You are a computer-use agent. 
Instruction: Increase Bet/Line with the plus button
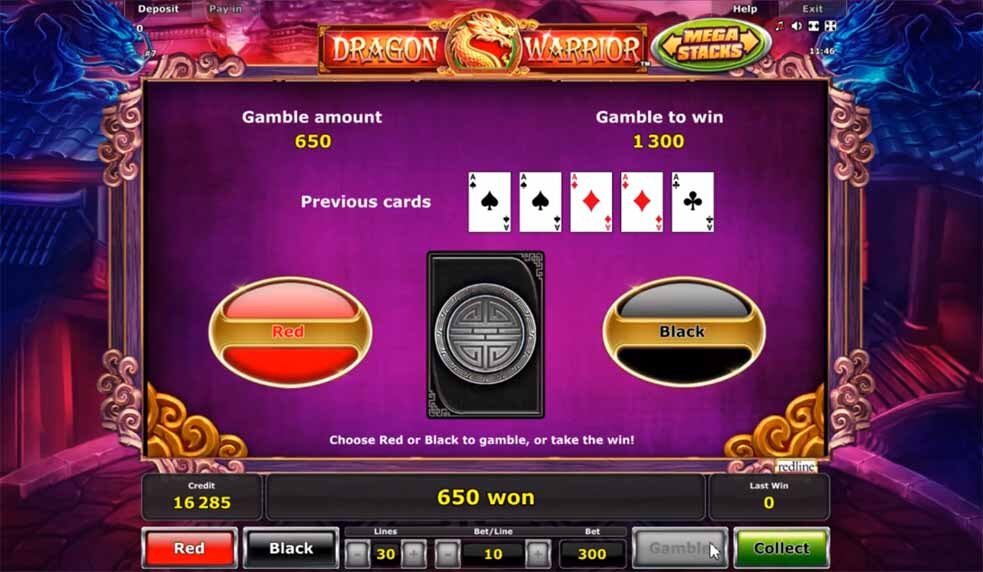538,554
